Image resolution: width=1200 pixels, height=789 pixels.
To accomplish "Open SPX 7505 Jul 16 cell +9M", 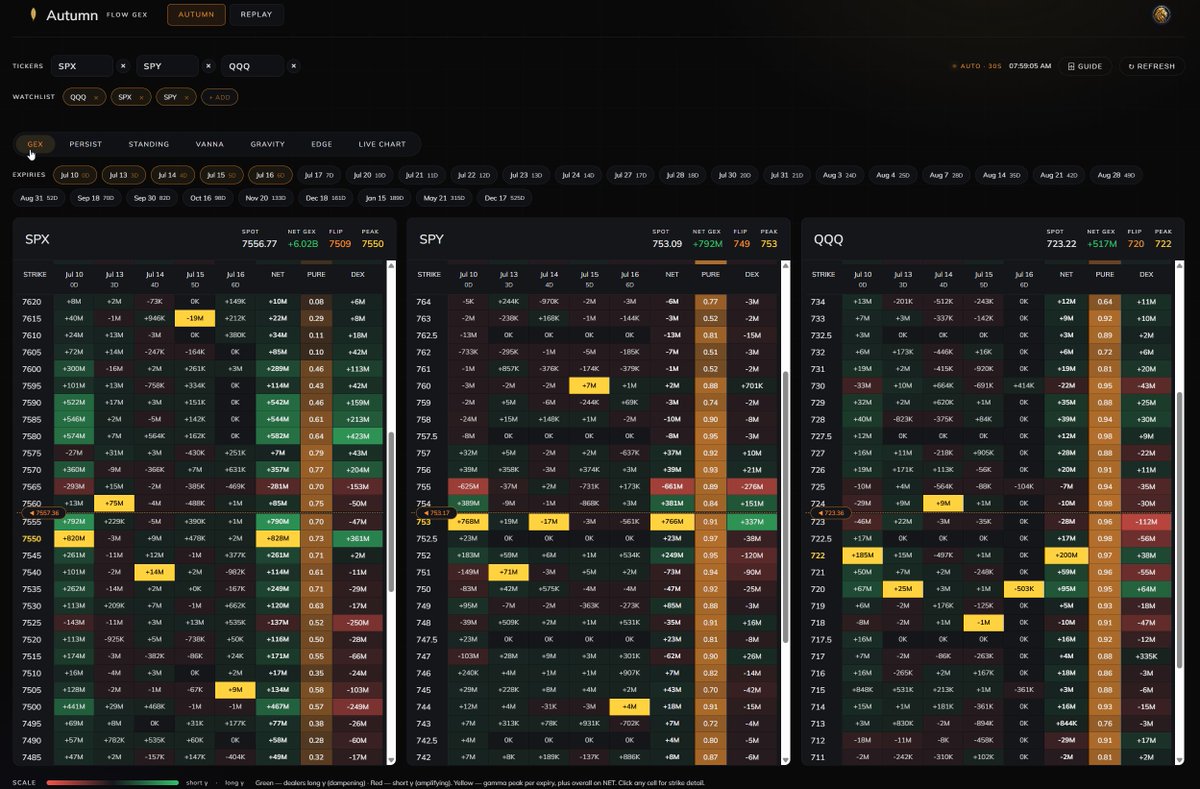I will pyautogui.click(x=235, y=690).
